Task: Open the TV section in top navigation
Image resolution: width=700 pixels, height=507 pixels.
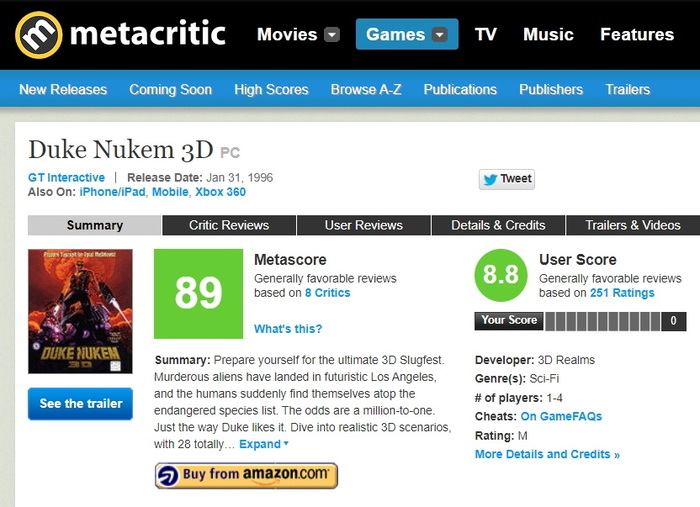Action: [x=486, y=34]
